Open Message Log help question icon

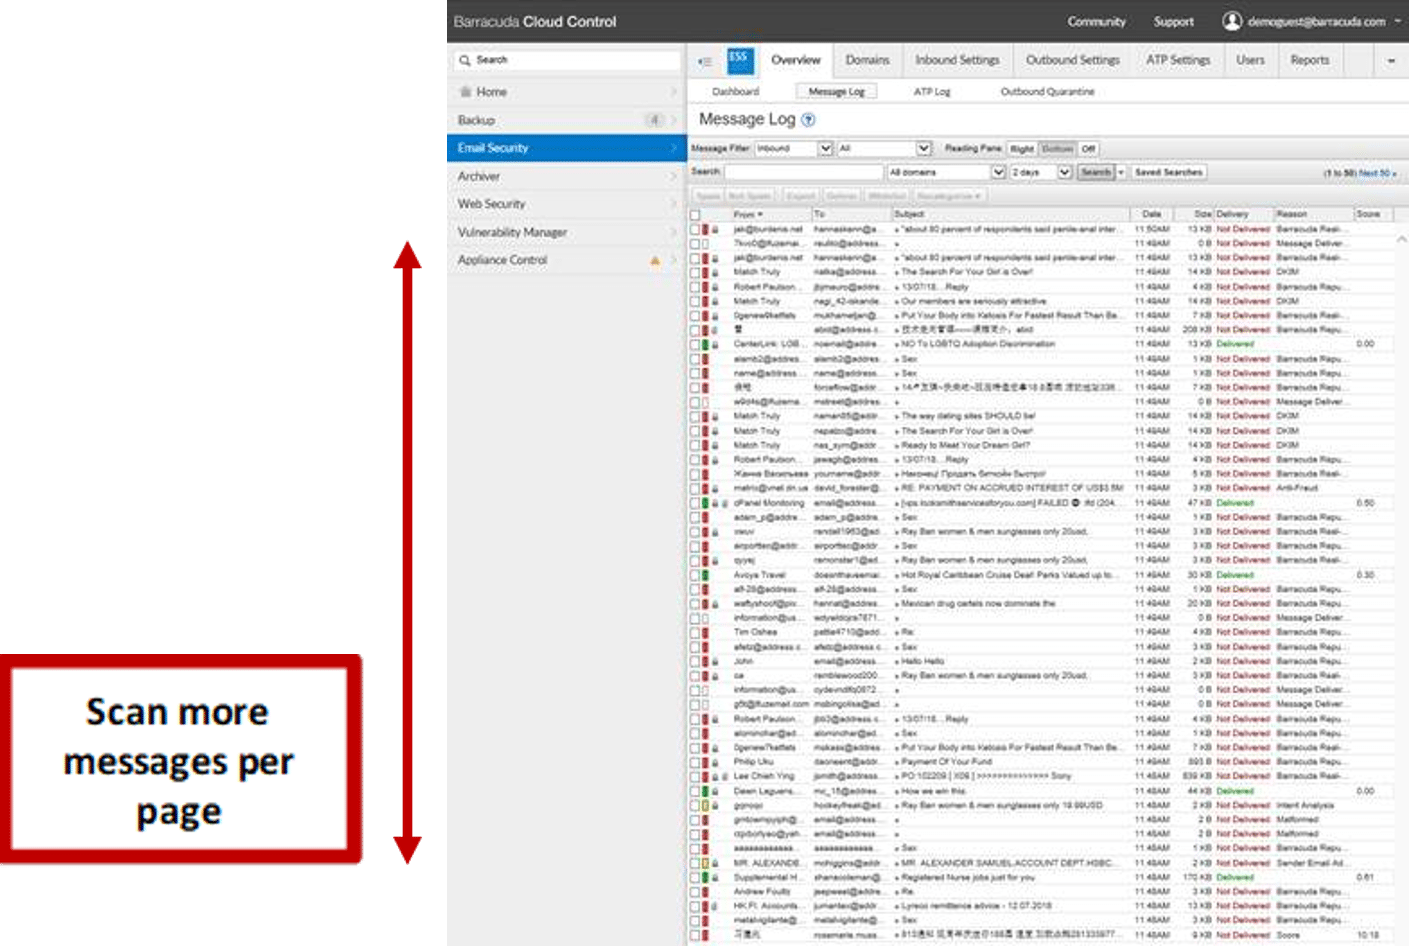tap(808, 120)
